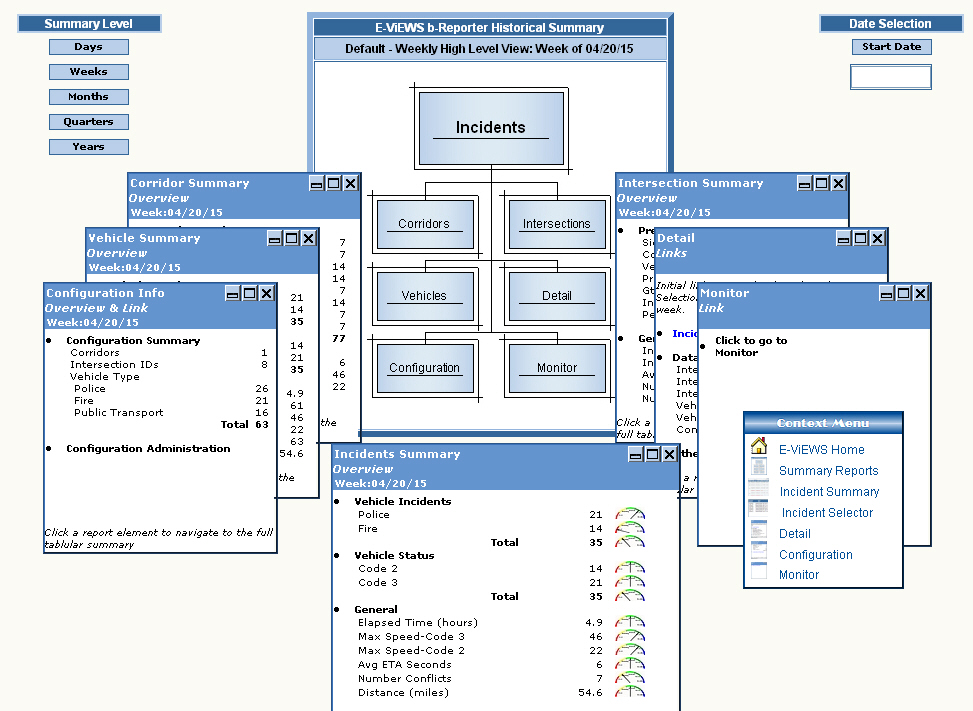Click the Summary Reports thumbnail icon
The width and height of the screenshot is (973, 711).
pyautogui.click(x=759, y=470)
